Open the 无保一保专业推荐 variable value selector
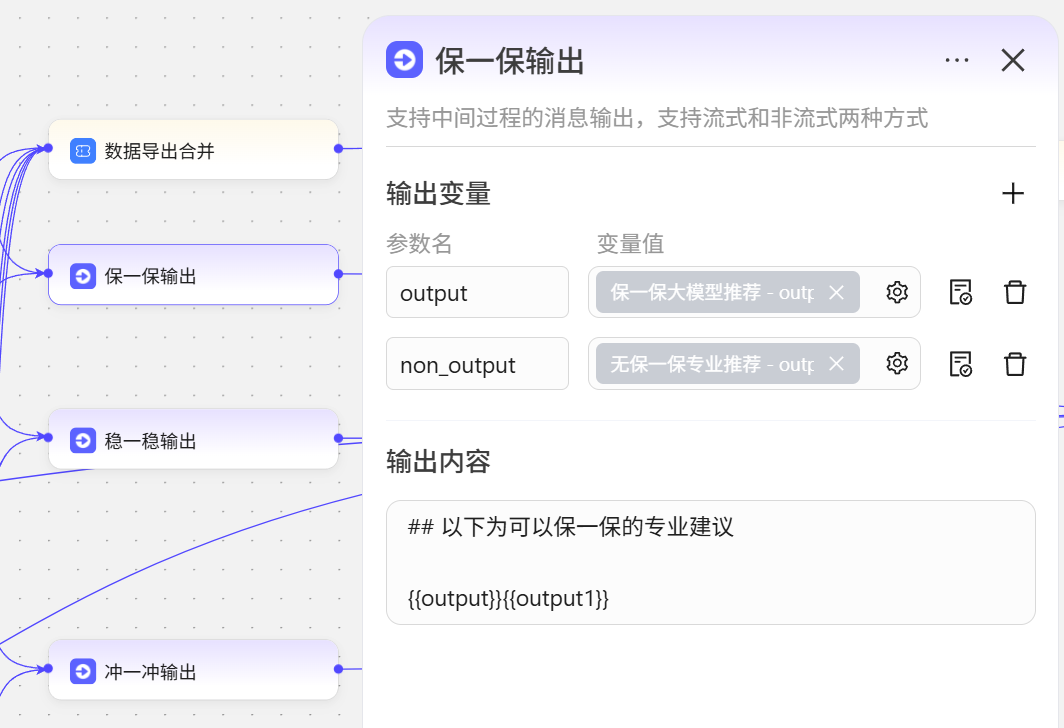Screen dimensions: 1064x728 [x=712, y=363]
